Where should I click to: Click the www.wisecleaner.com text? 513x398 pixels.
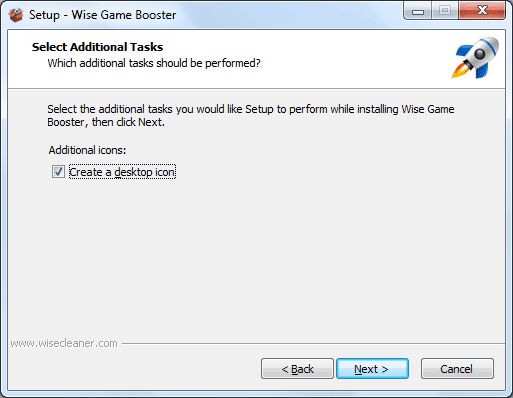[x=64, y=343]
